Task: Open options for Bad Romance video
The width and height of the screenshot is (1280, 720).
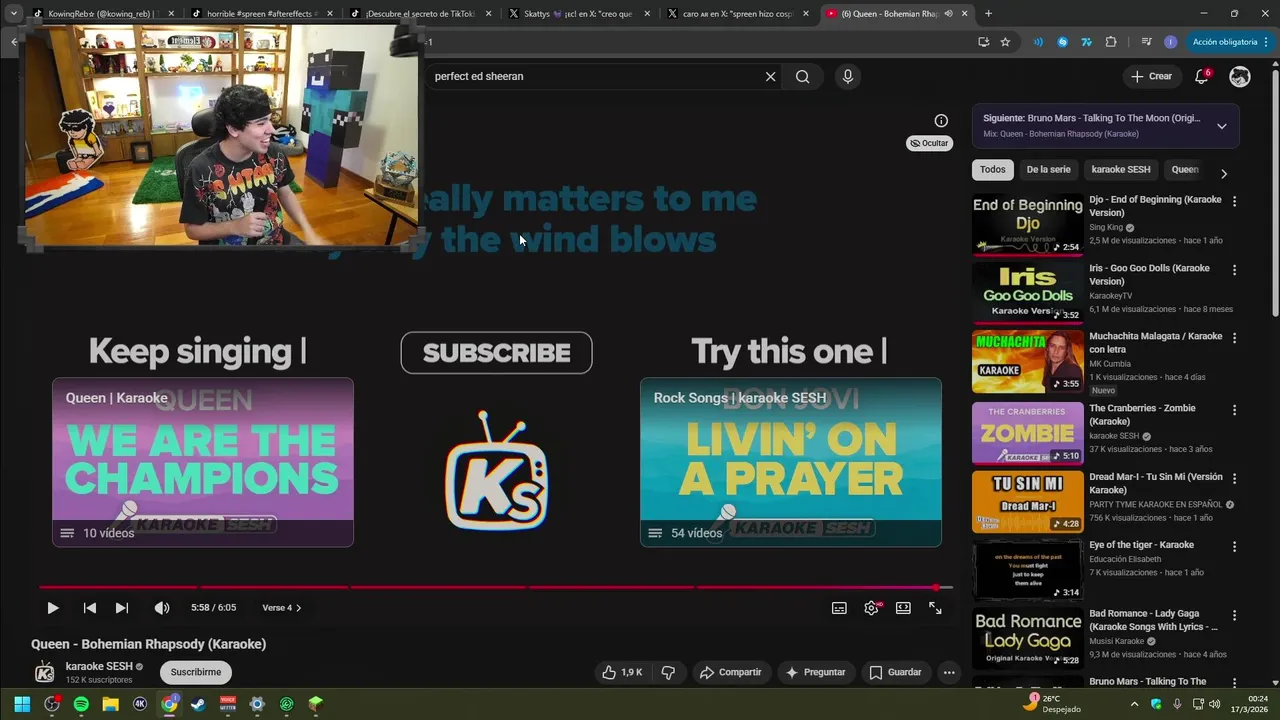Action: pos(1234,615)
